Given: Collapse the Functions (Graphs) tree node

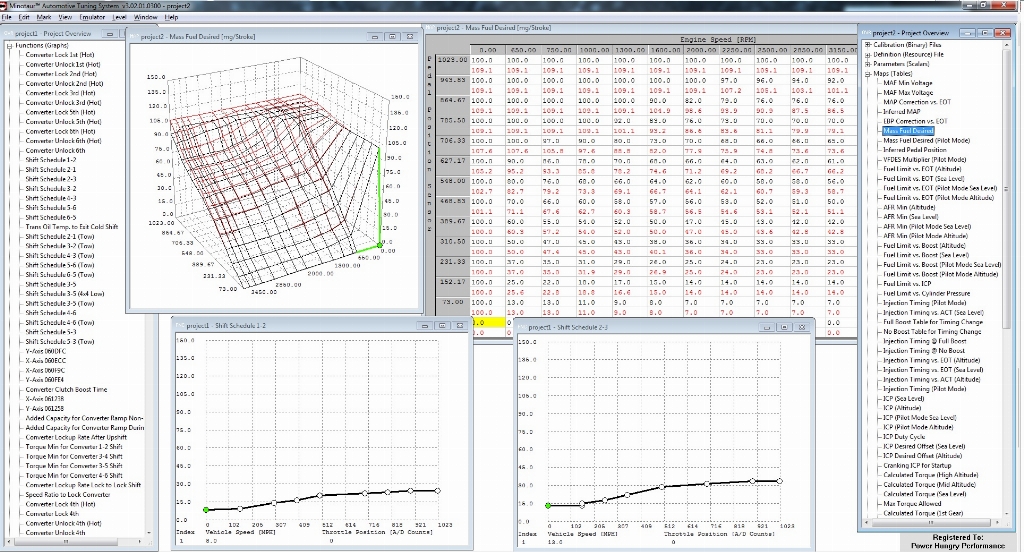Looking at the screenshot, I should [x=10, y=46].
